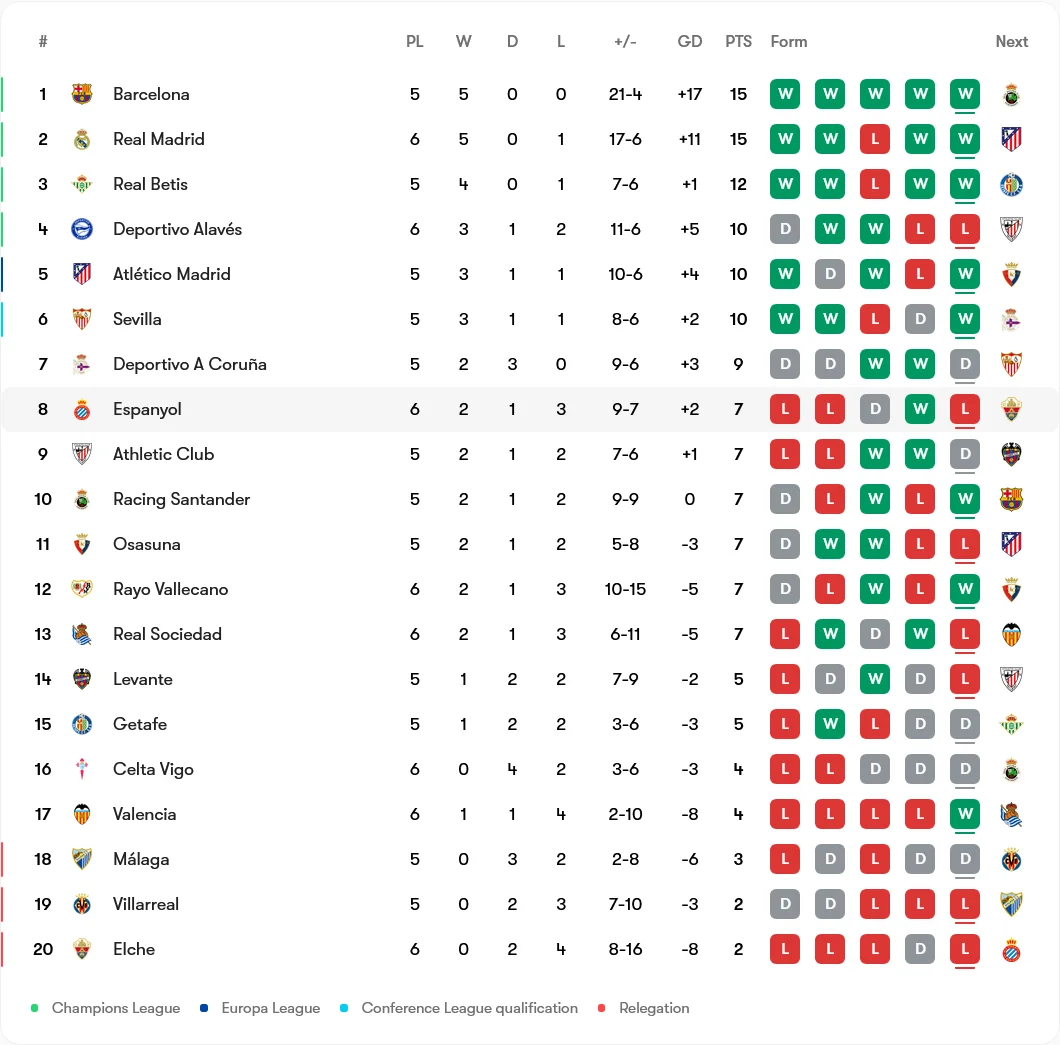1060x1045 pixels.
Task: Click the Form column header
Action: (789, 42)
